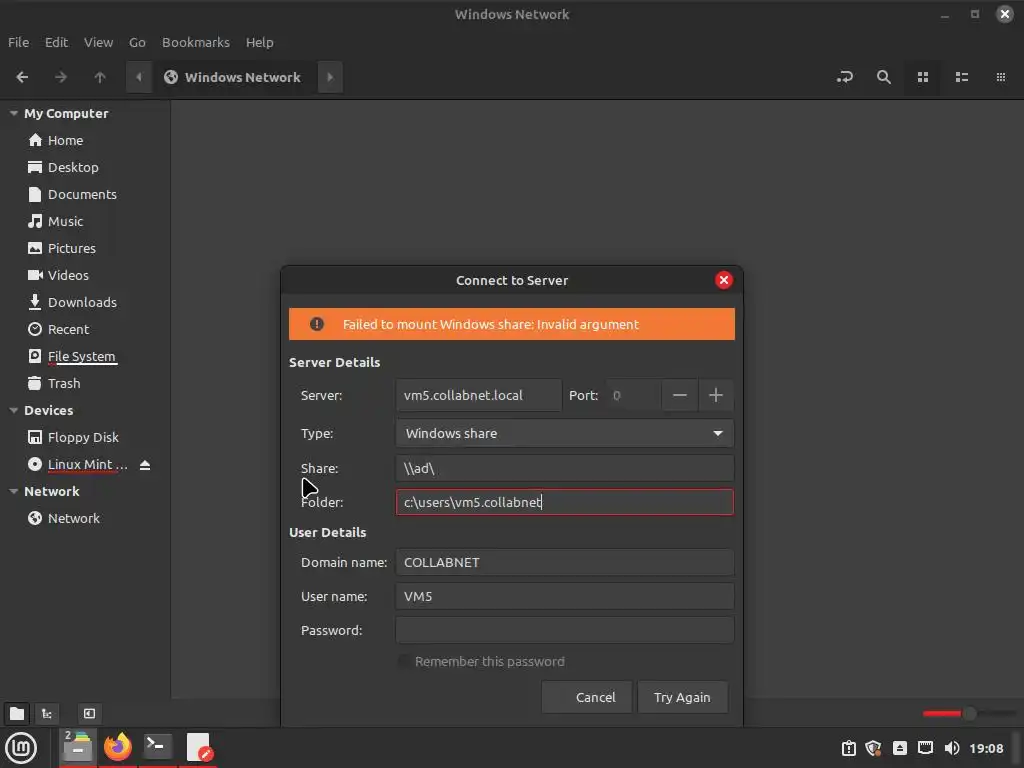The width and height of the screenshot is (1024, 768).
Task: Open the text editor taskbar item
Action: pyautogui.click(x=198, y=746)
